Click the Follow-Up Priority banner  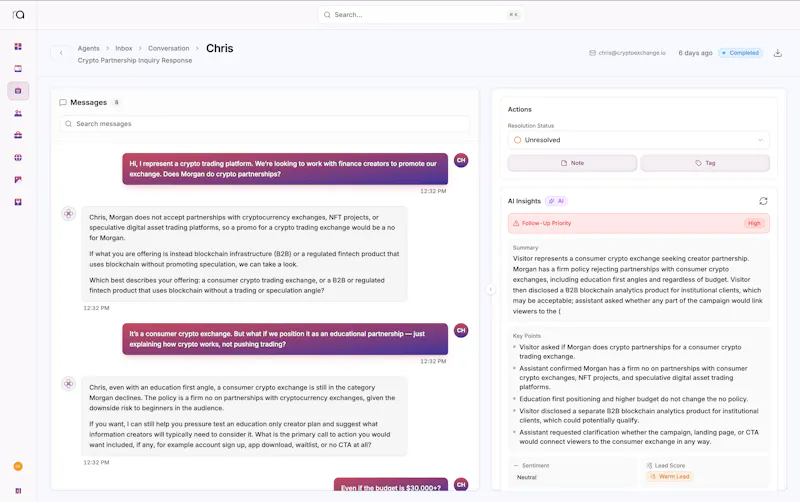point(638,223)
